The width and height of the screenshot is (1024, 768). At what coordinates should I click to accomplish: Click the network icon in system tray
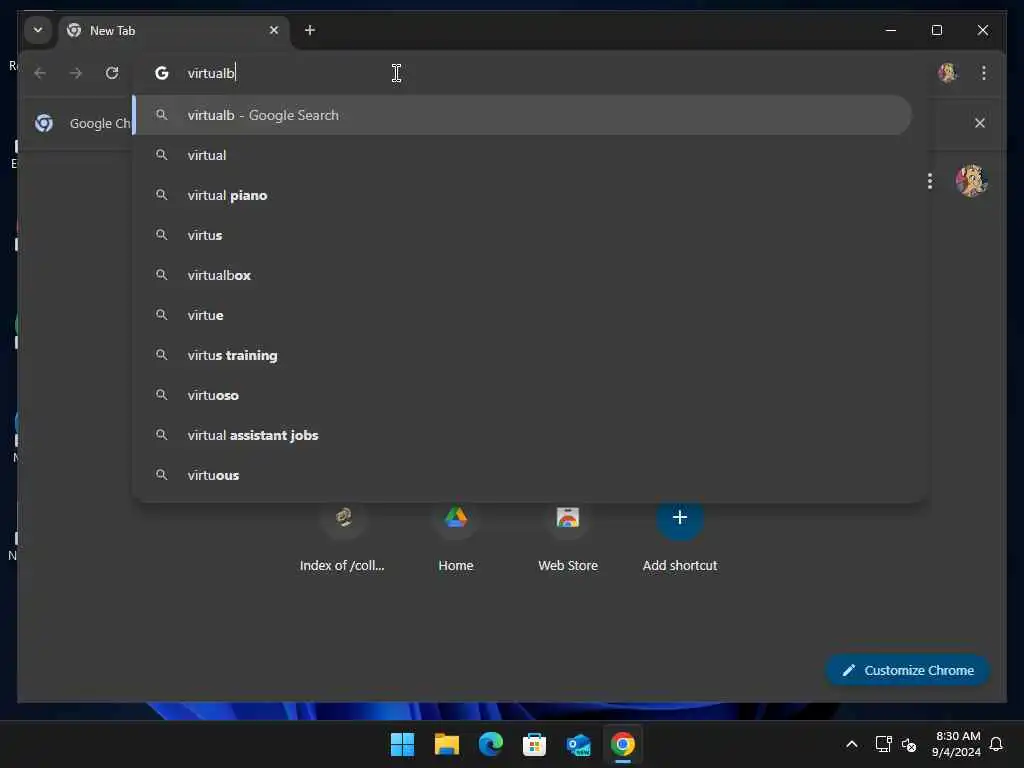pos(883,744)
